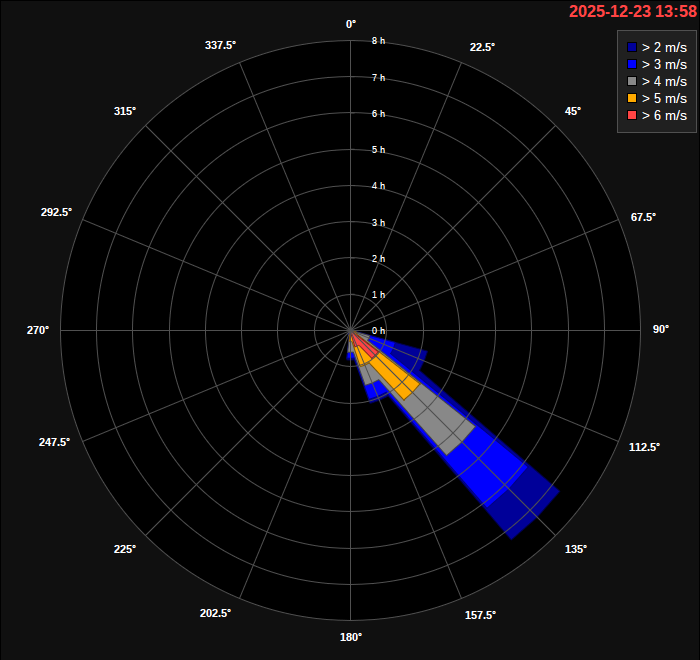The image size is (700, 660).
Task: Click the 270° direction label
Action: 38,329
